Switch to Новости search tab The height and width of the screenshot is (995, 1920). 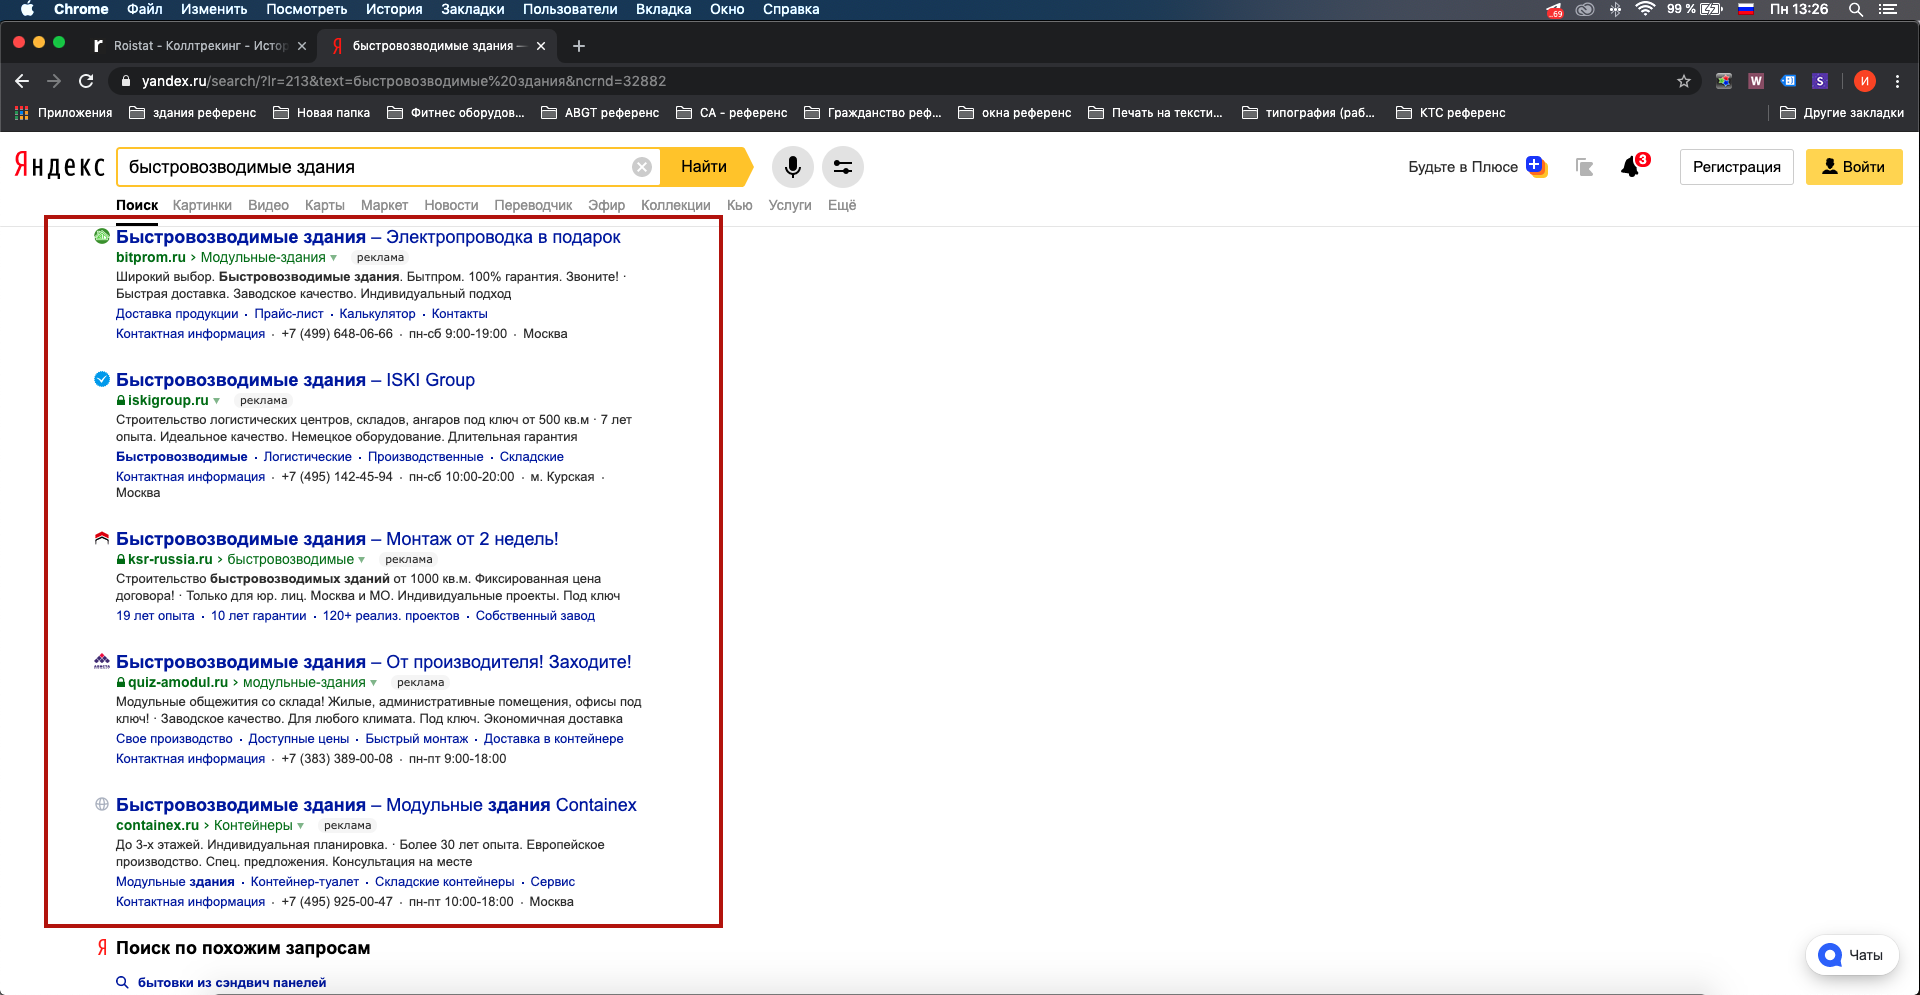coord(451,205)
